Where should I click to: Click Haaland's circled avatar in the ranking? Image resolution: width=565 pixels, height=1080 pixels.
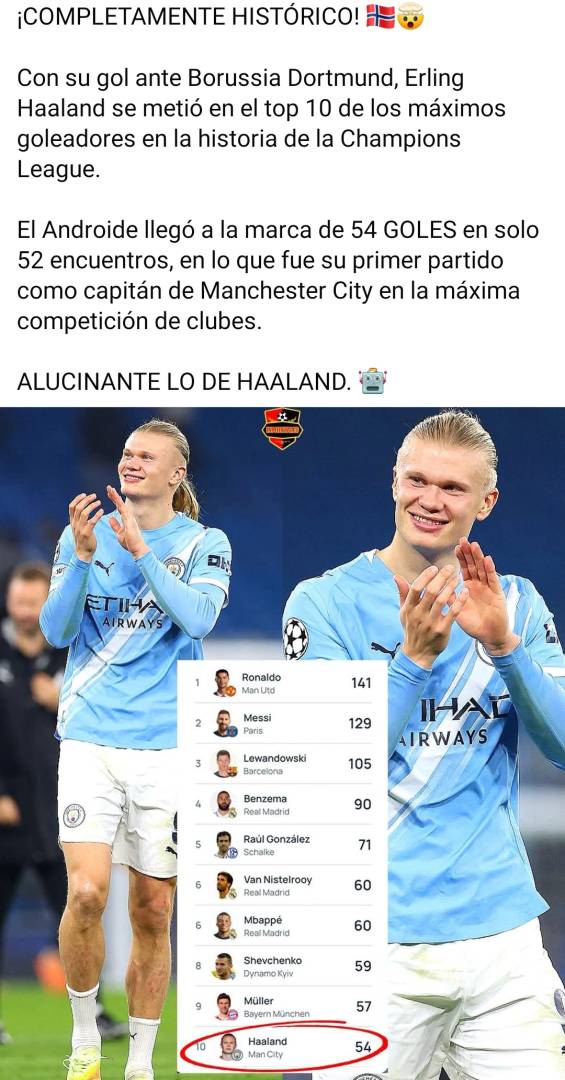coord(229,1047)
